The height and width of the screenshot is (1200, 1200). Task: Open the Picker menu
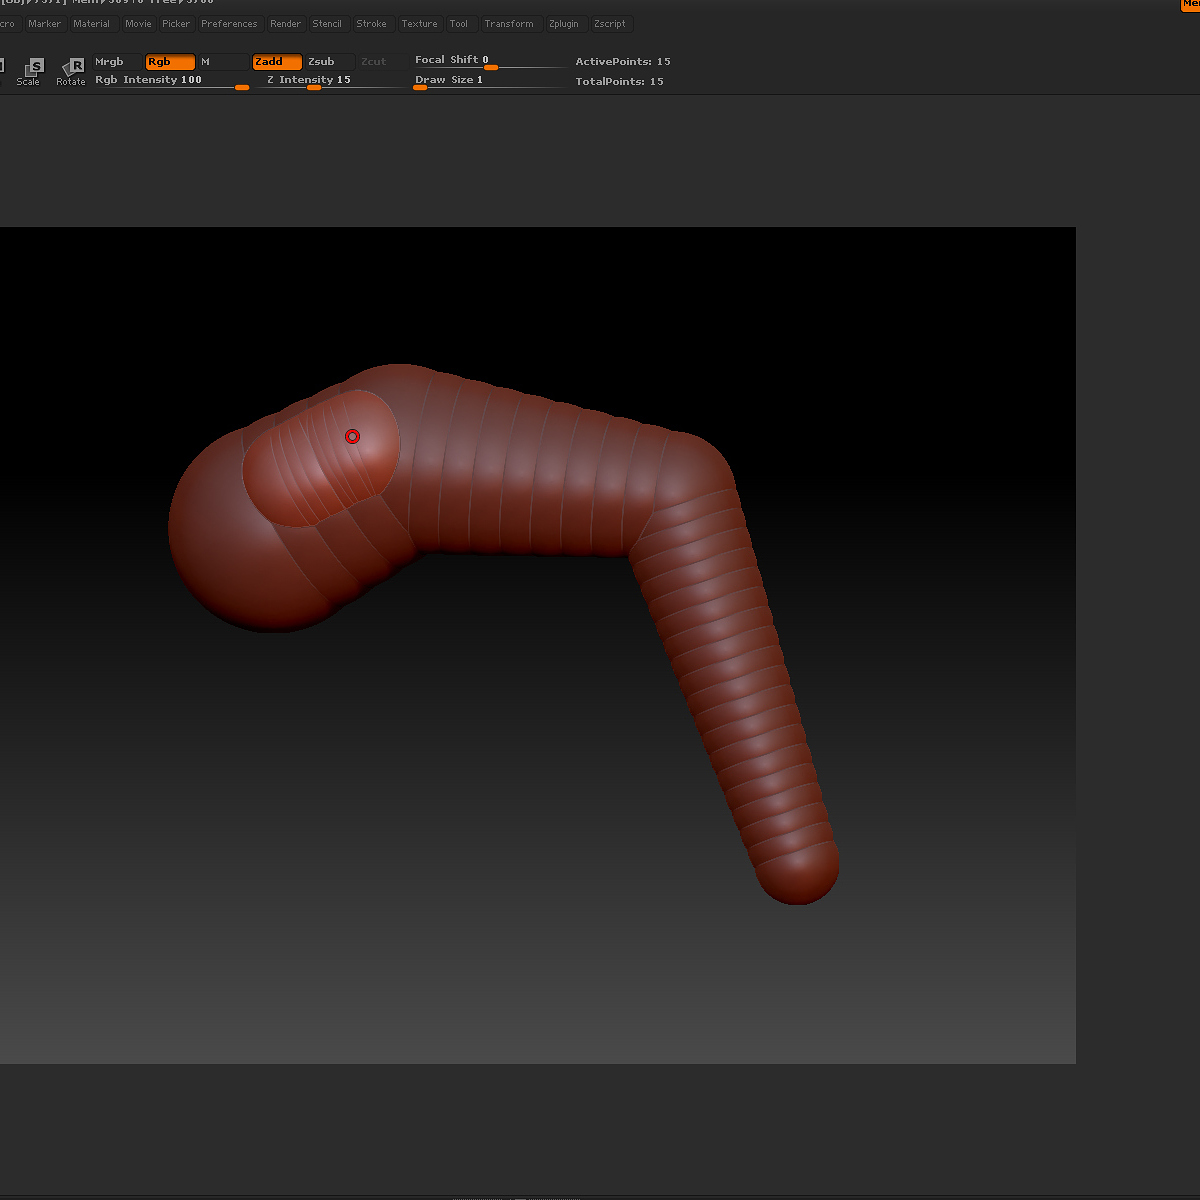(x=176, y=24)
